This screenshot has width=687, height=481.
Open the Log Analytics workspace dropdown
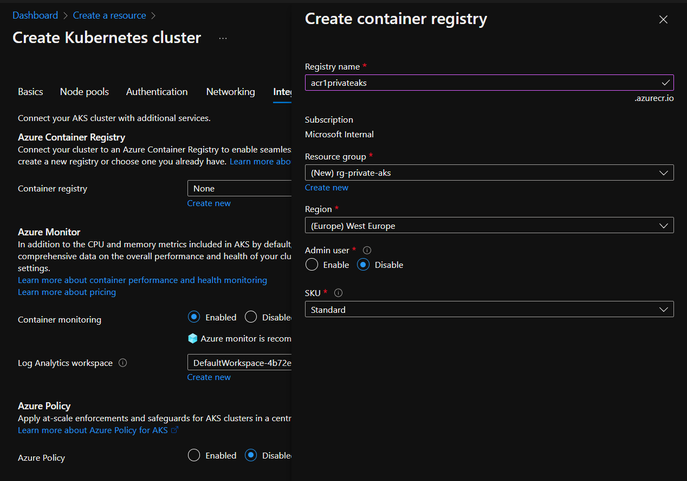click(x=239, y=363)
